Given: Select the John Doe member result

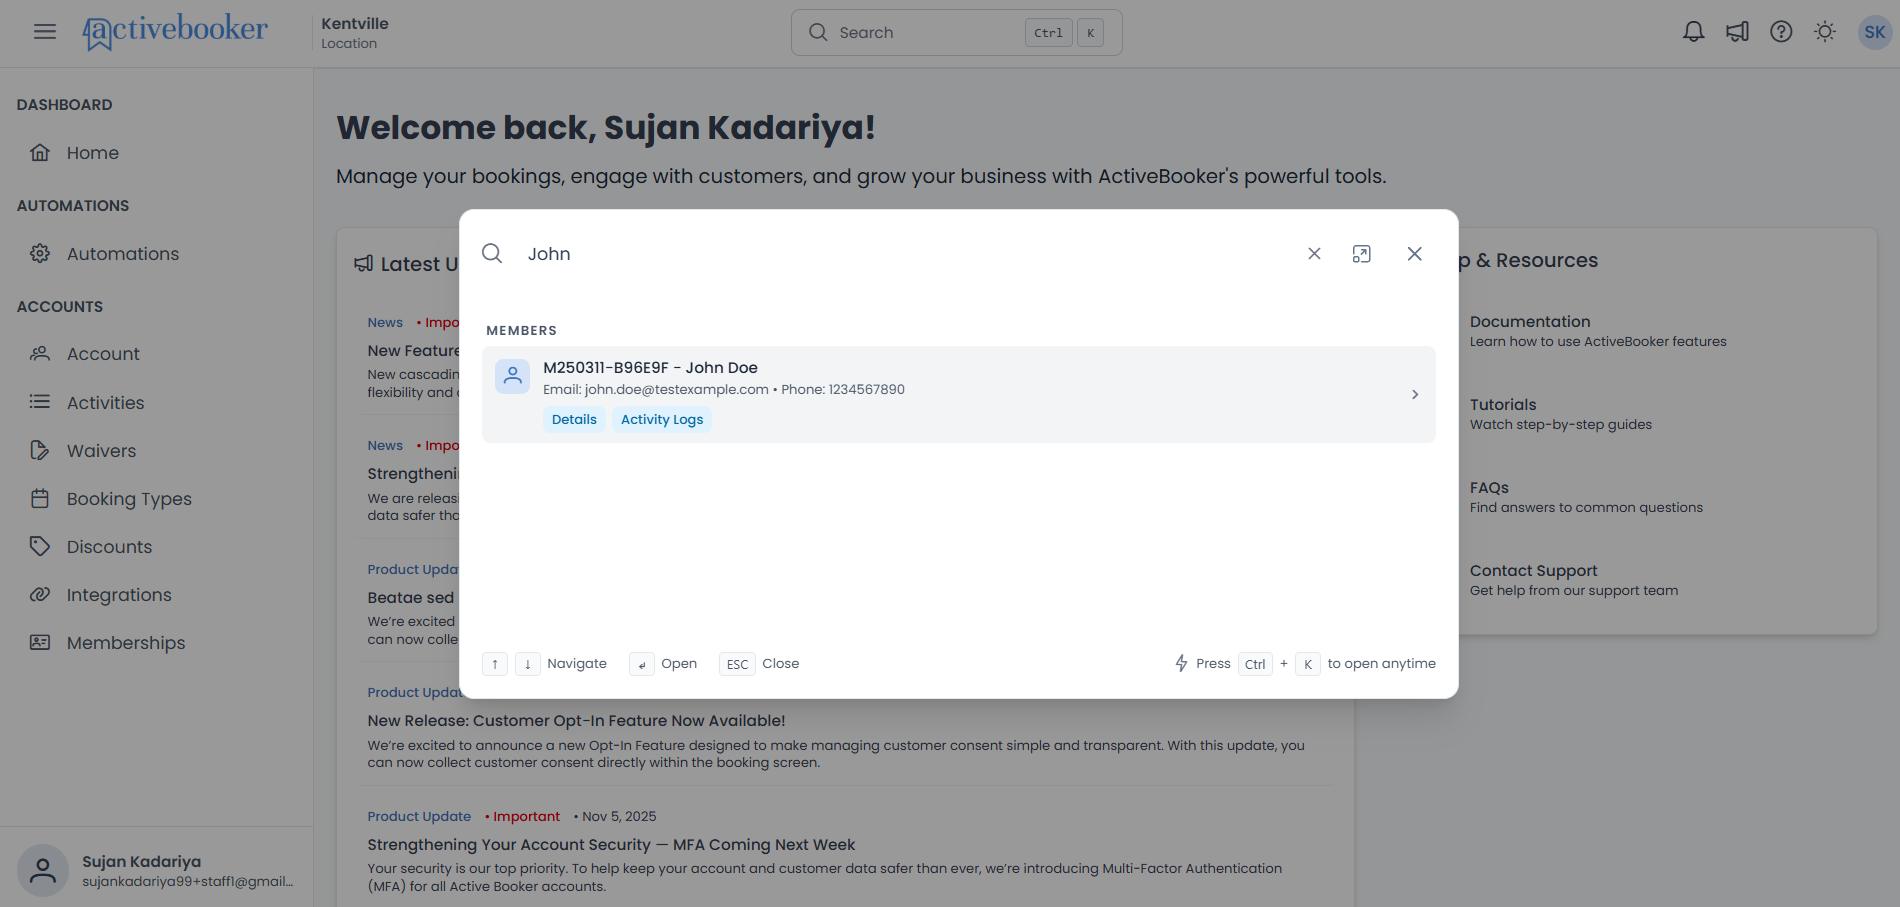Looking at the screenshot, I should 958,394.
